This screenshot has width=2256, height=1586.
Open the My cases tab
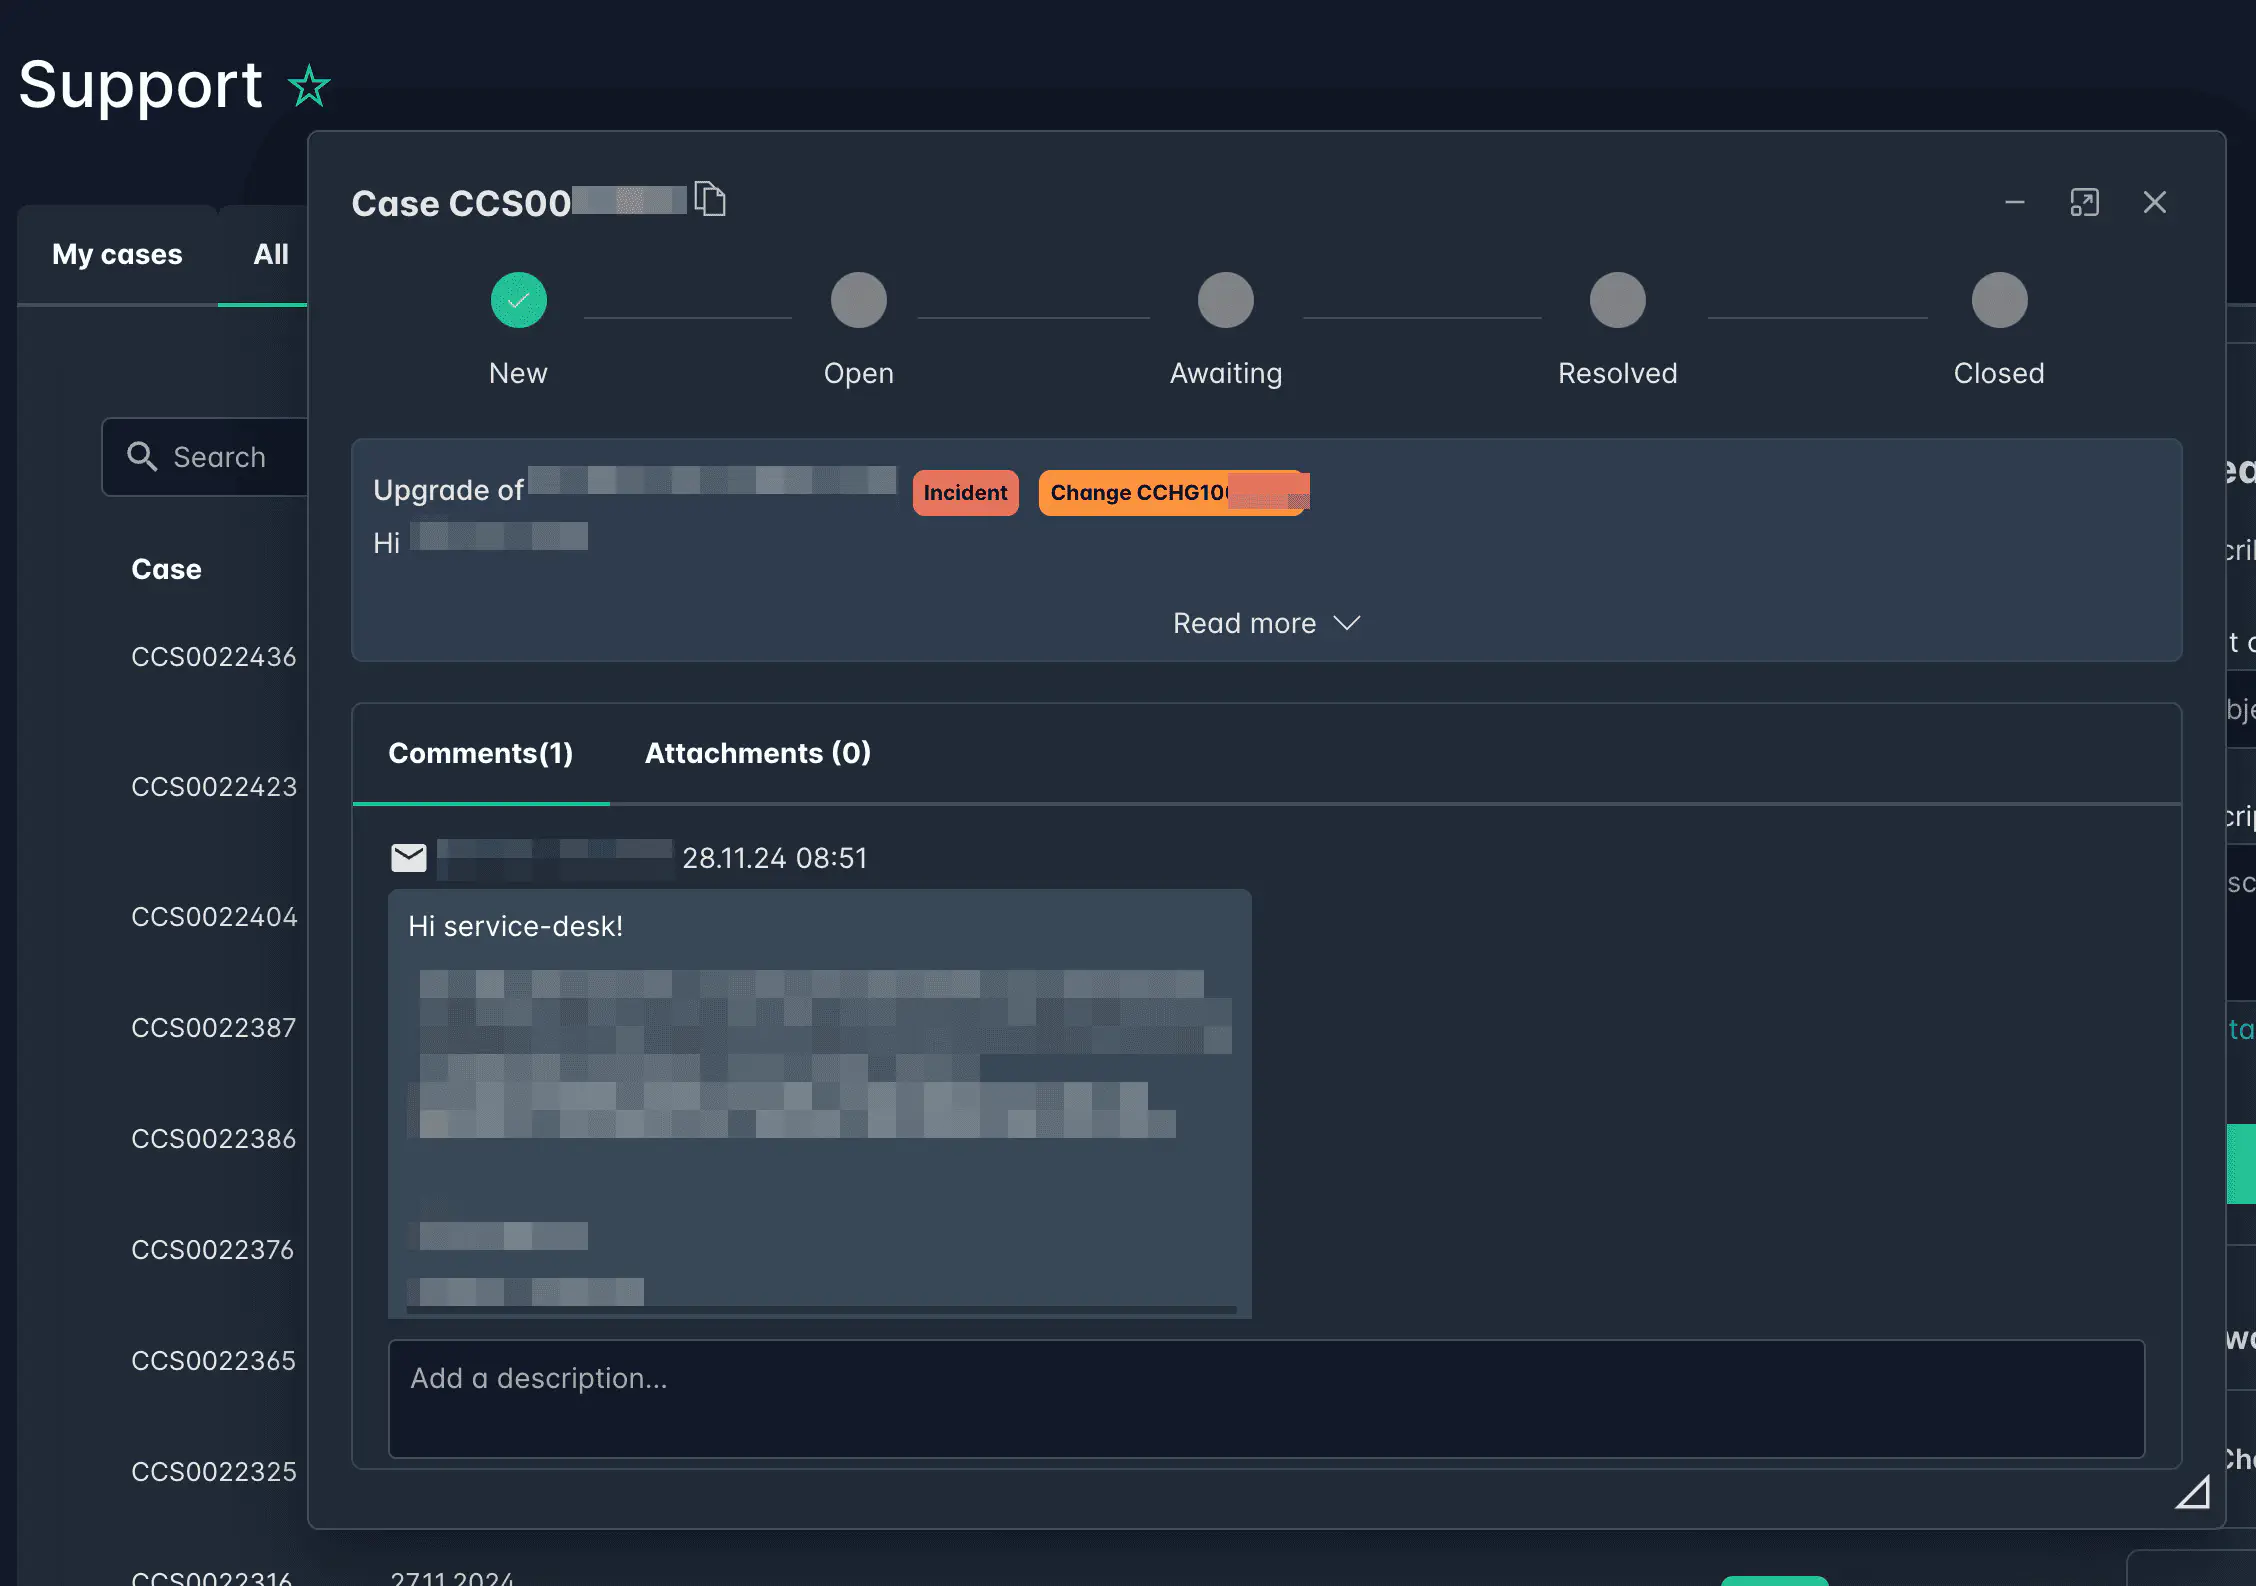point(117,255)
